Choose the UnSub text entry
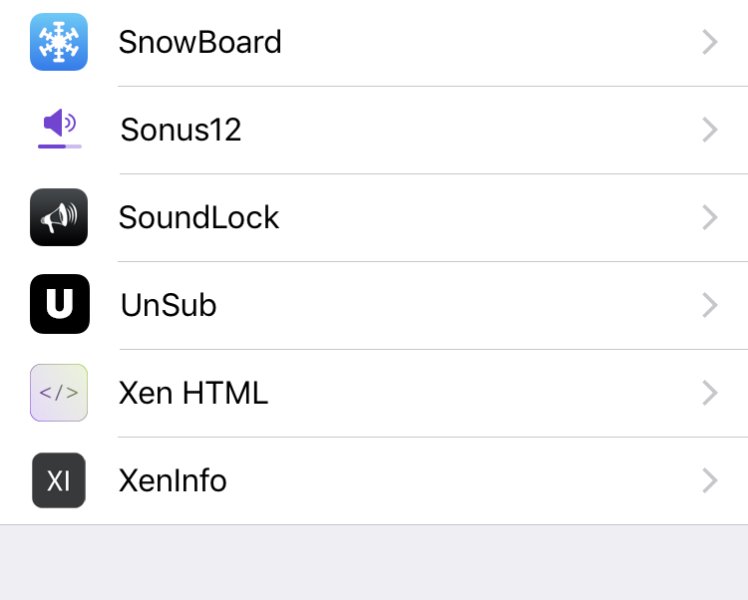This screenshot has height=600, width=748. 168,305
